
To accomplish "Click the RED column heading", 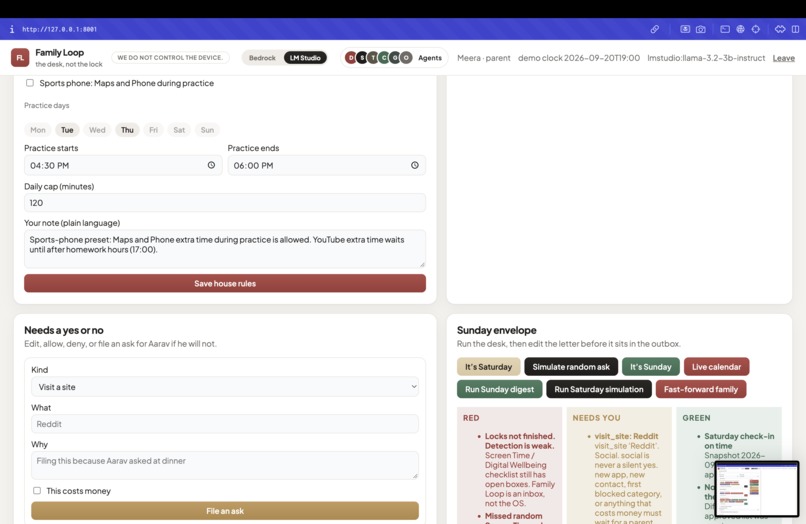I will coord(471,418).
